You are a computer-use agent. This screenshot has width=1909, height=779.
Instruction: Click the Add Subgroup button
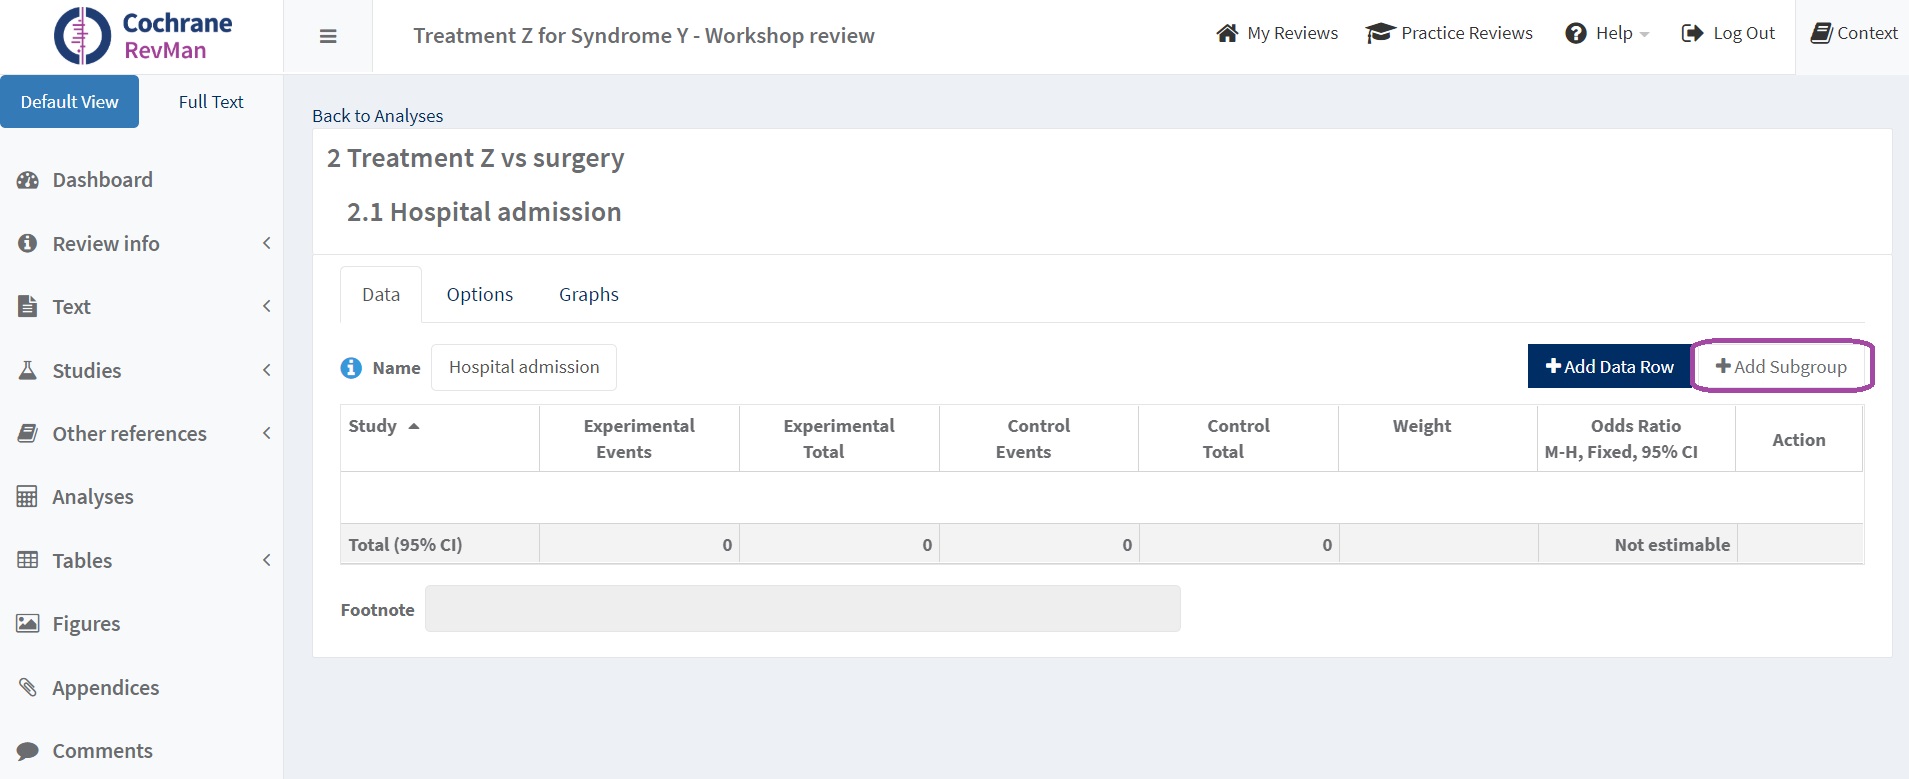point(1781,367)
